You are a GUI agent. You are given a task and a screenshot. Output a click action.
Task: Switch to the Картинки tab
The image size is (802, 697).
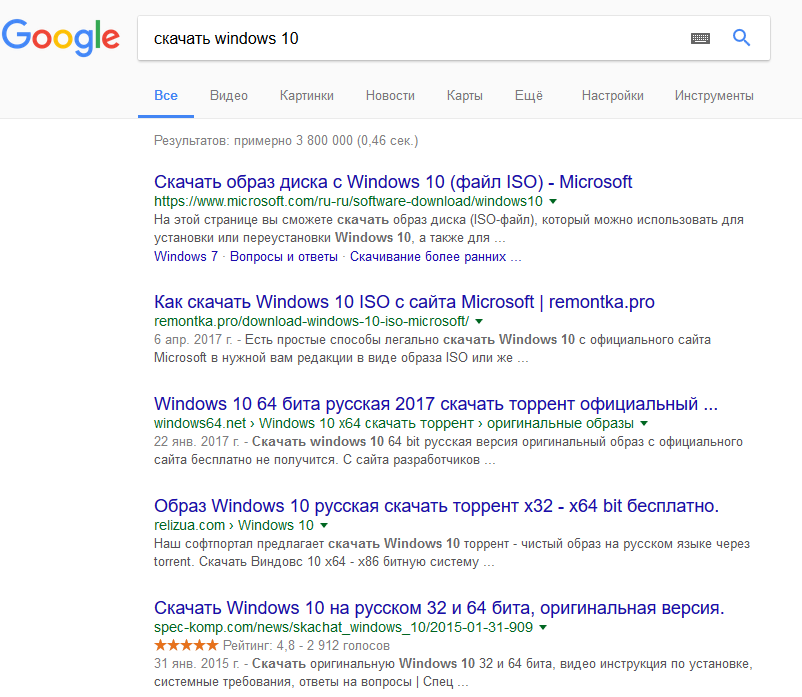click(306, 96)
